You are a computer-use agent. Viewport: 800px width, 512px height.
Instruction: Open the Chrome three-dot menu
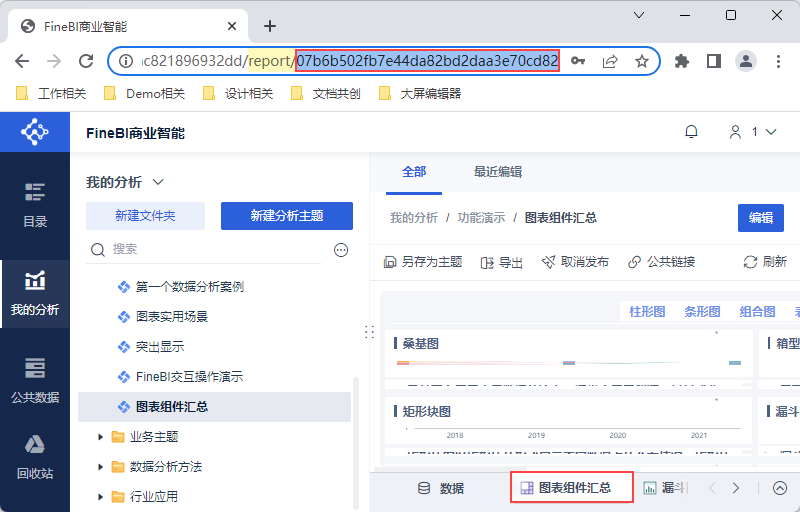(778, 61)
